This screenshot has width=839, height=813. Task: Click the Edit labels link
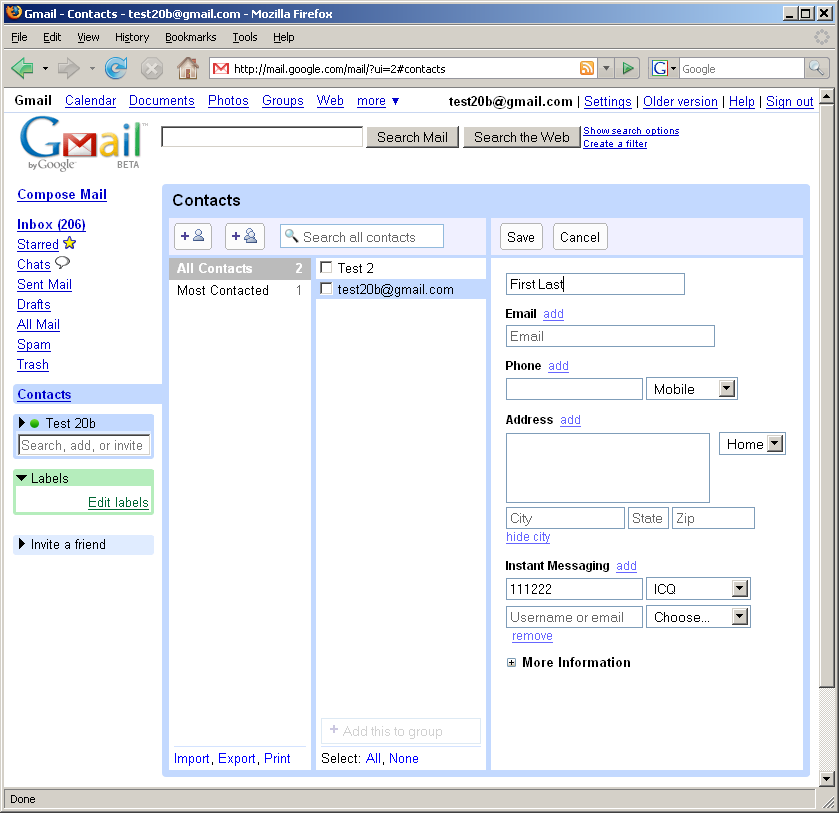click(118, 503)
